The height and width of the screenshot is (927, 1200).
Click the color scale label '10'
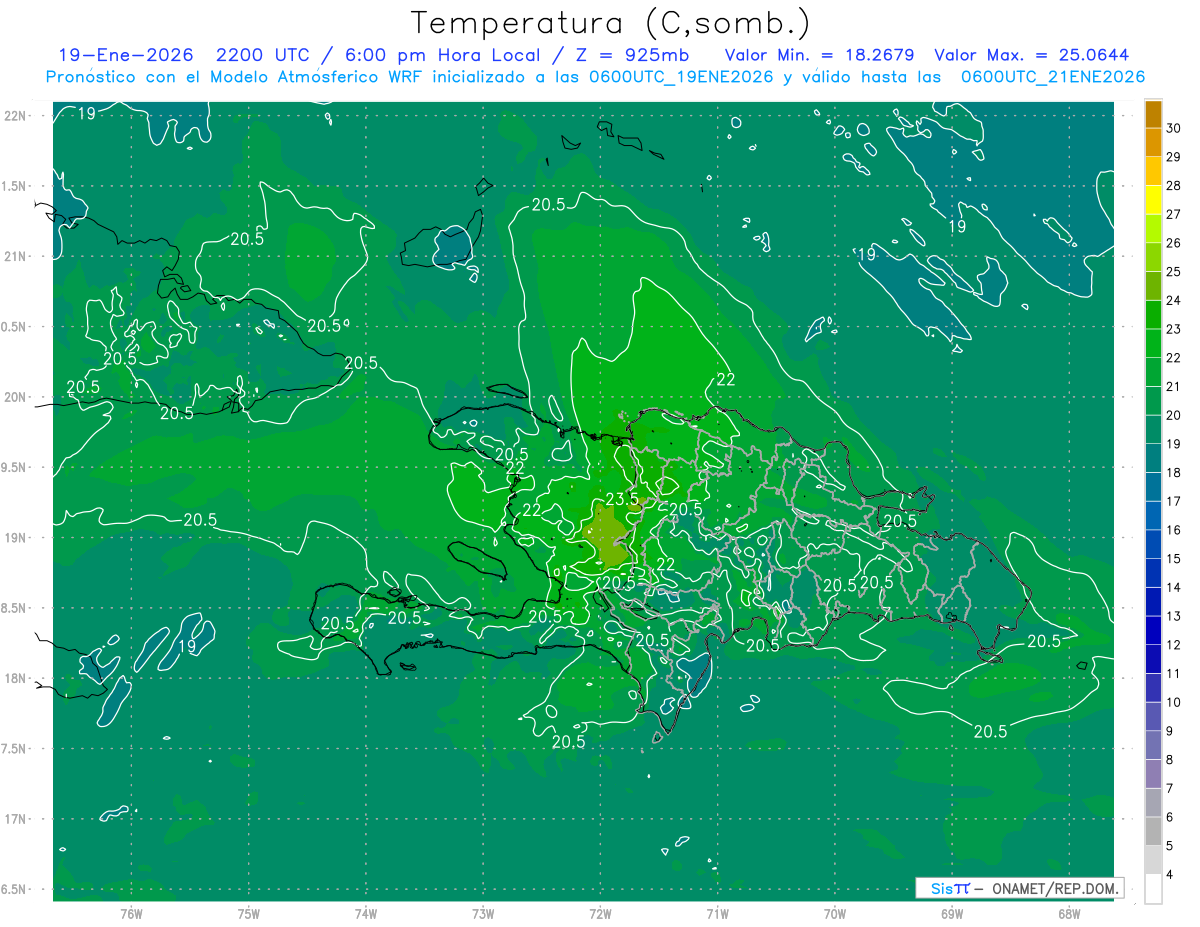tap(1174, 702)
